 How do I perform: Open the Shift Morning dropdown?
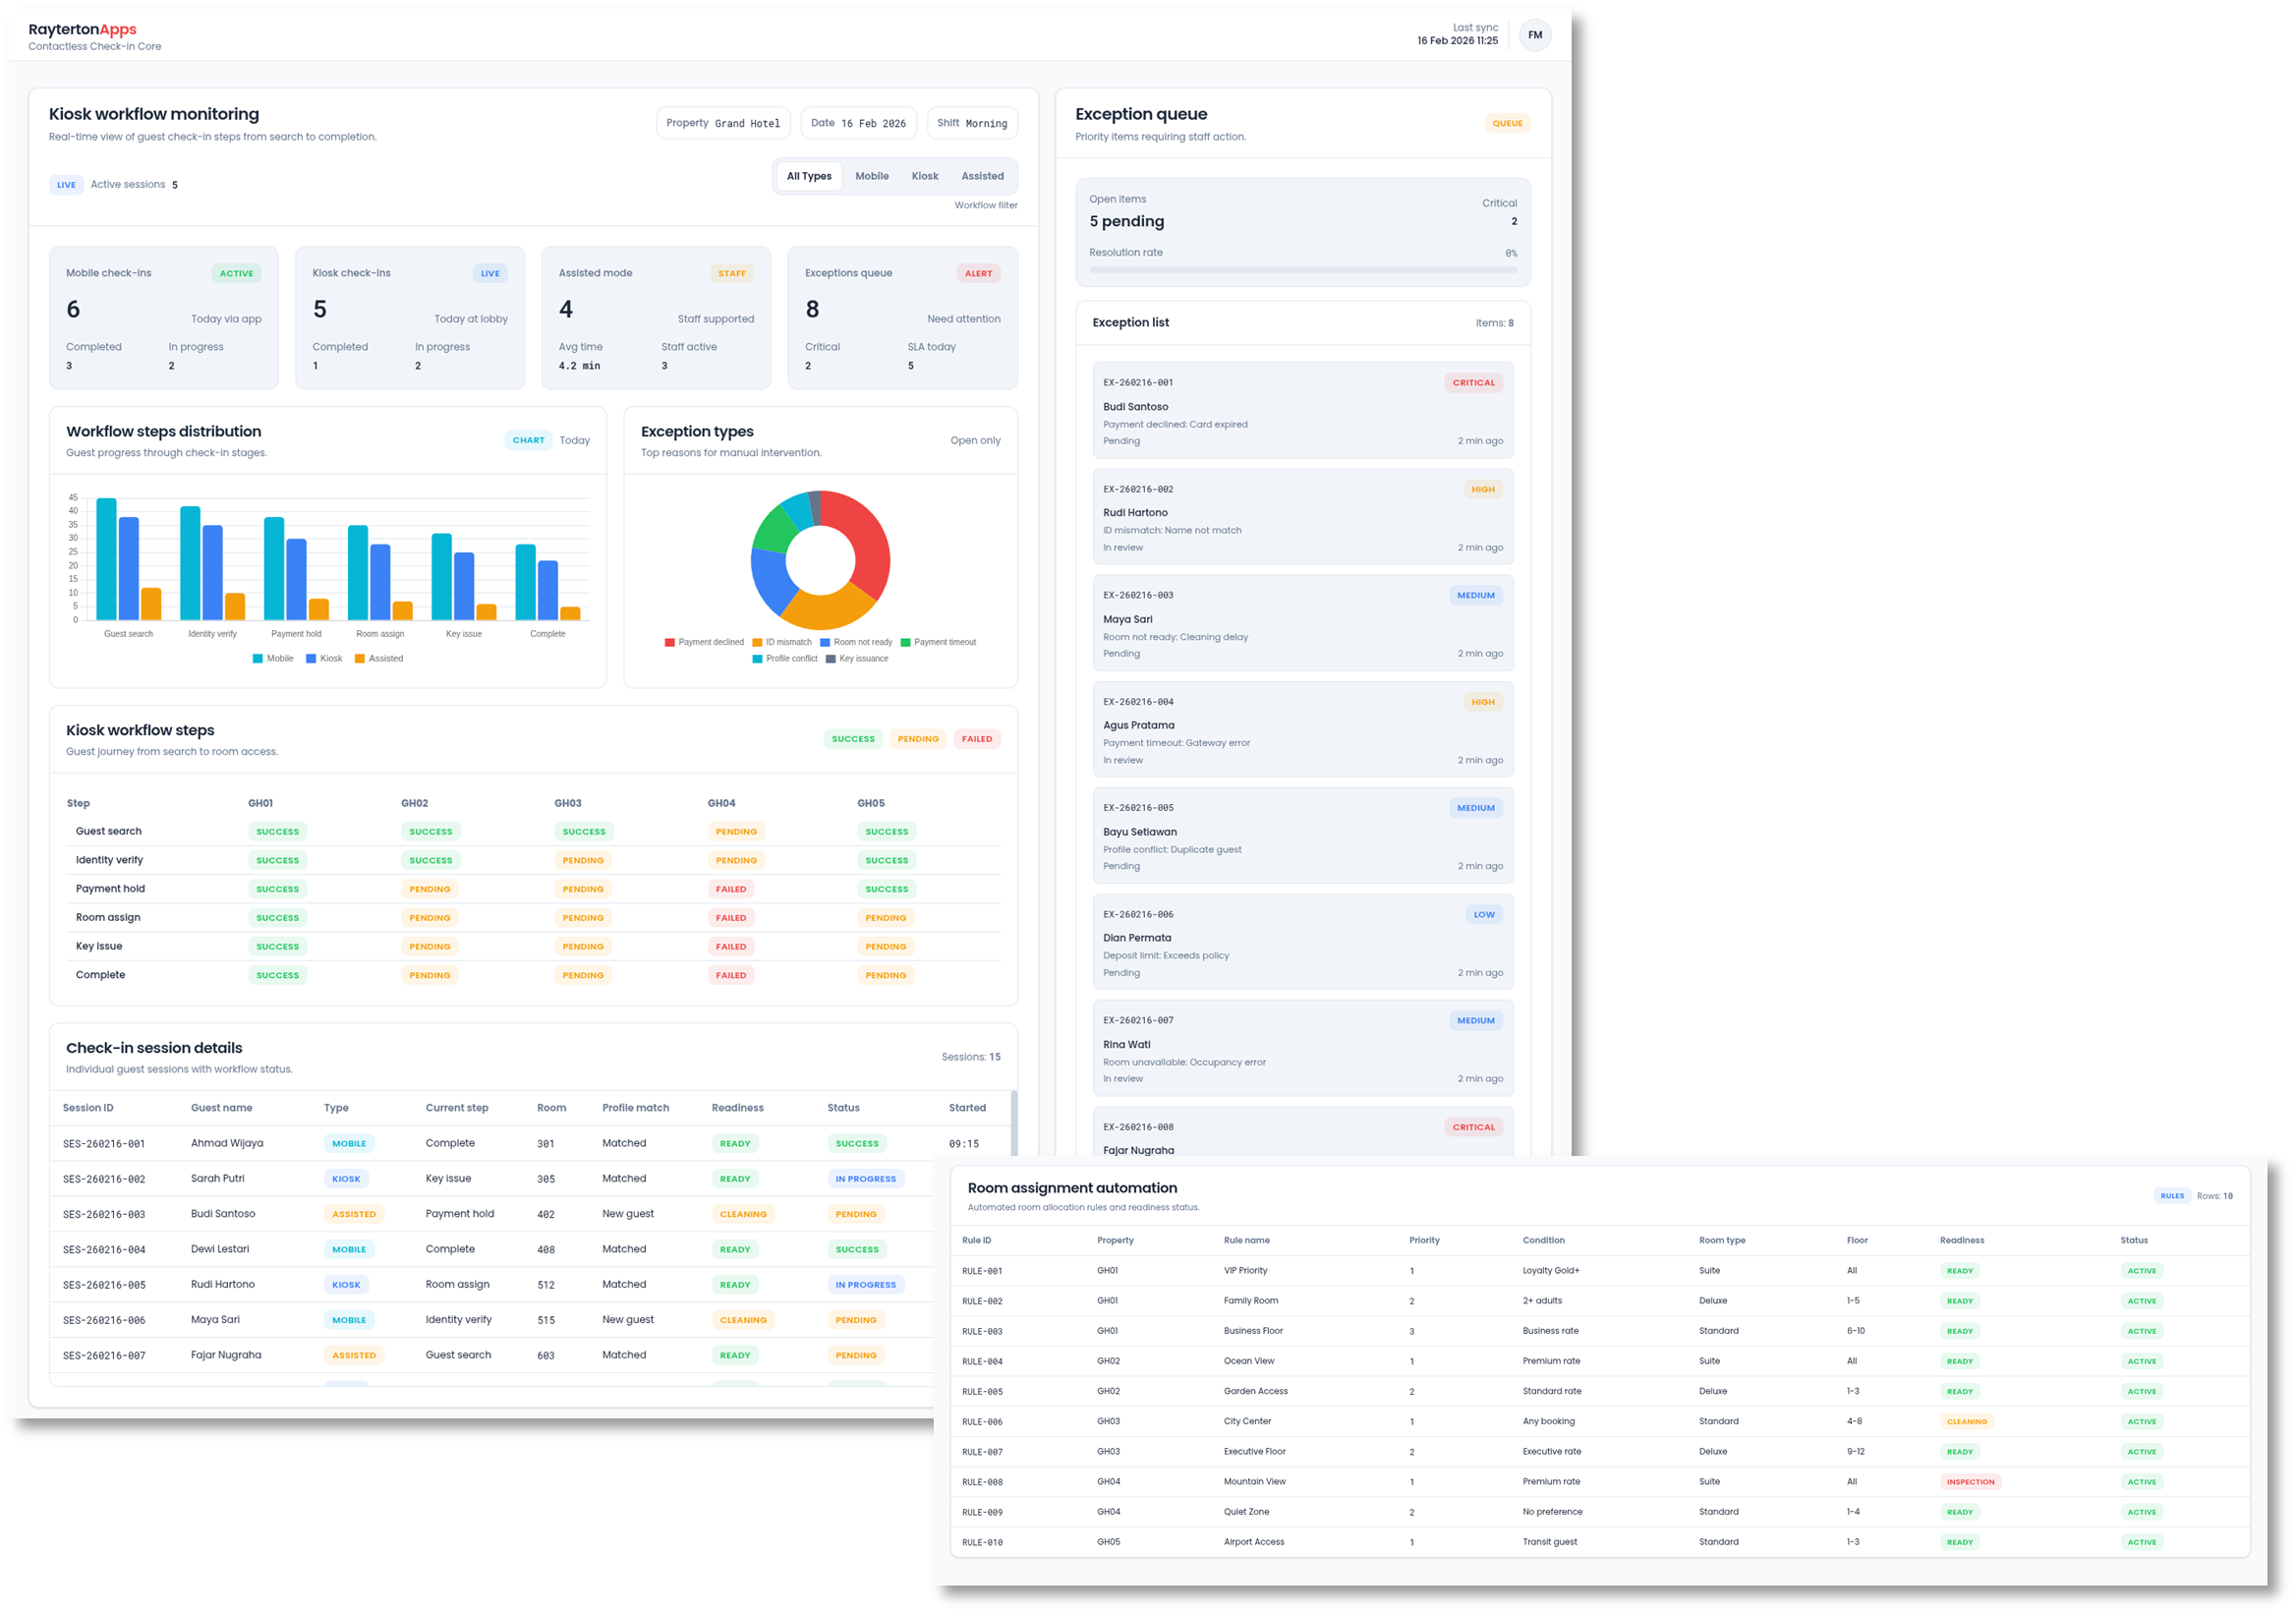coord(972,123)
